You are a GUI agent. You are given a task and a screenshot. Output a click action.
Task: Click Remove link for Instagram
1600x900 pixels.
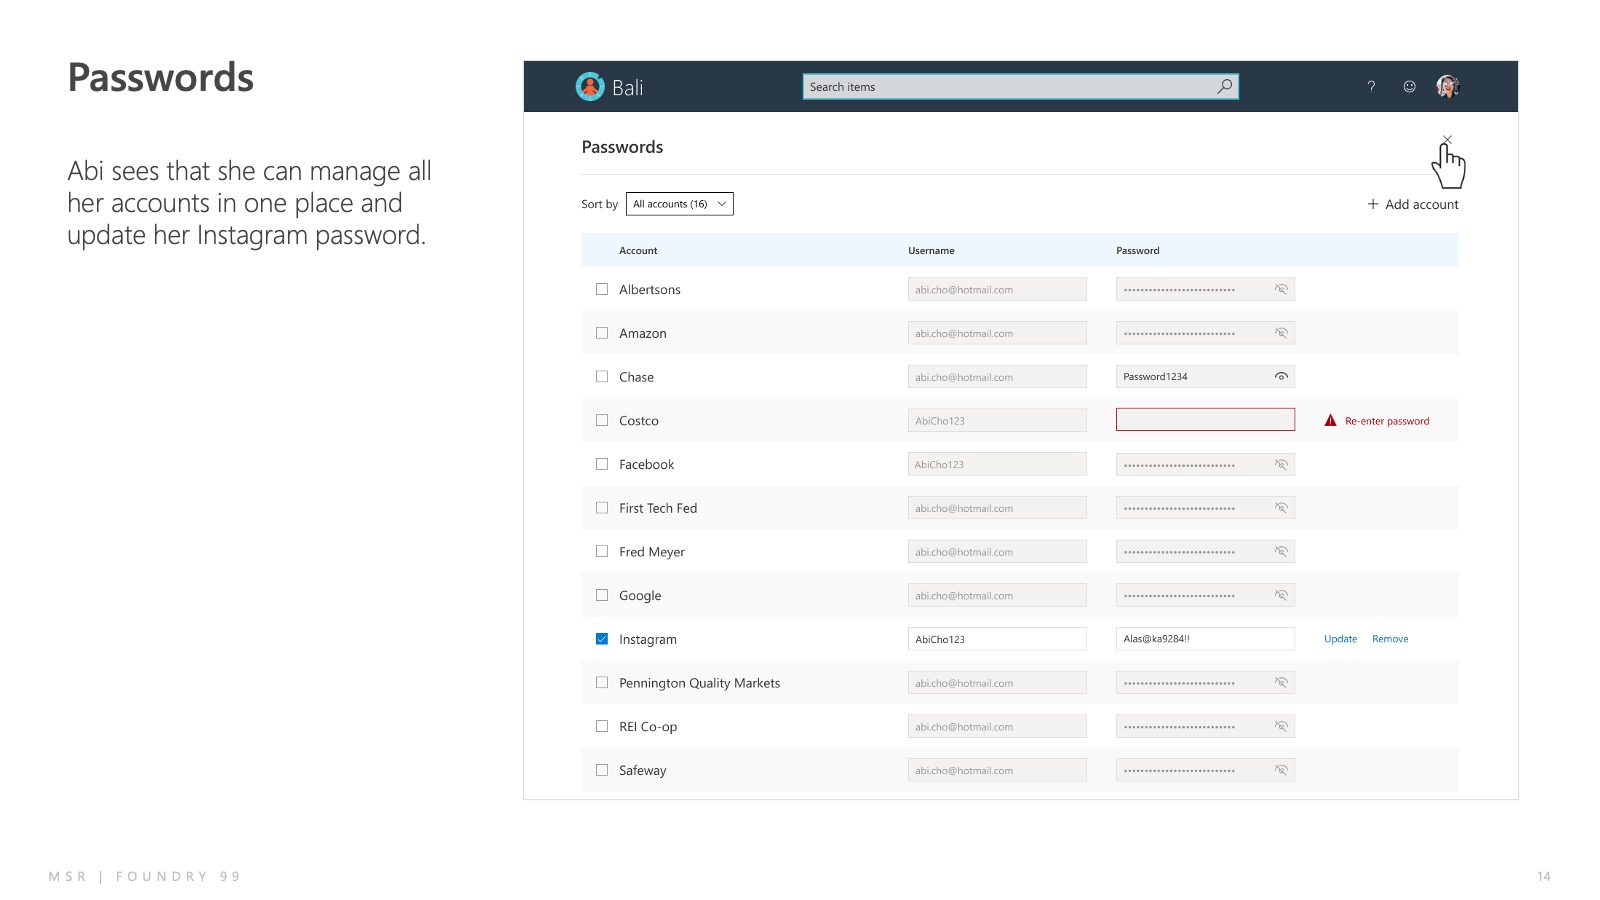click(x=1390, y=639)
